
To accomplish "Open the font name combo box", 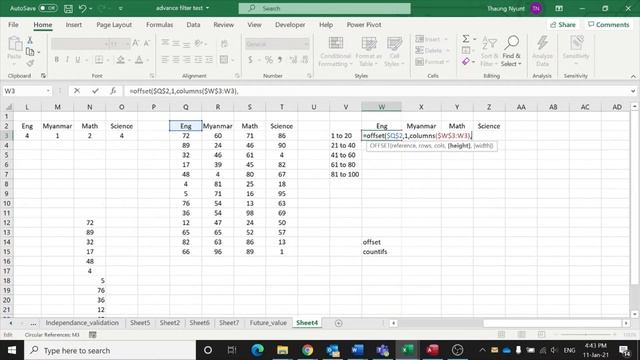I will [80, 43].
